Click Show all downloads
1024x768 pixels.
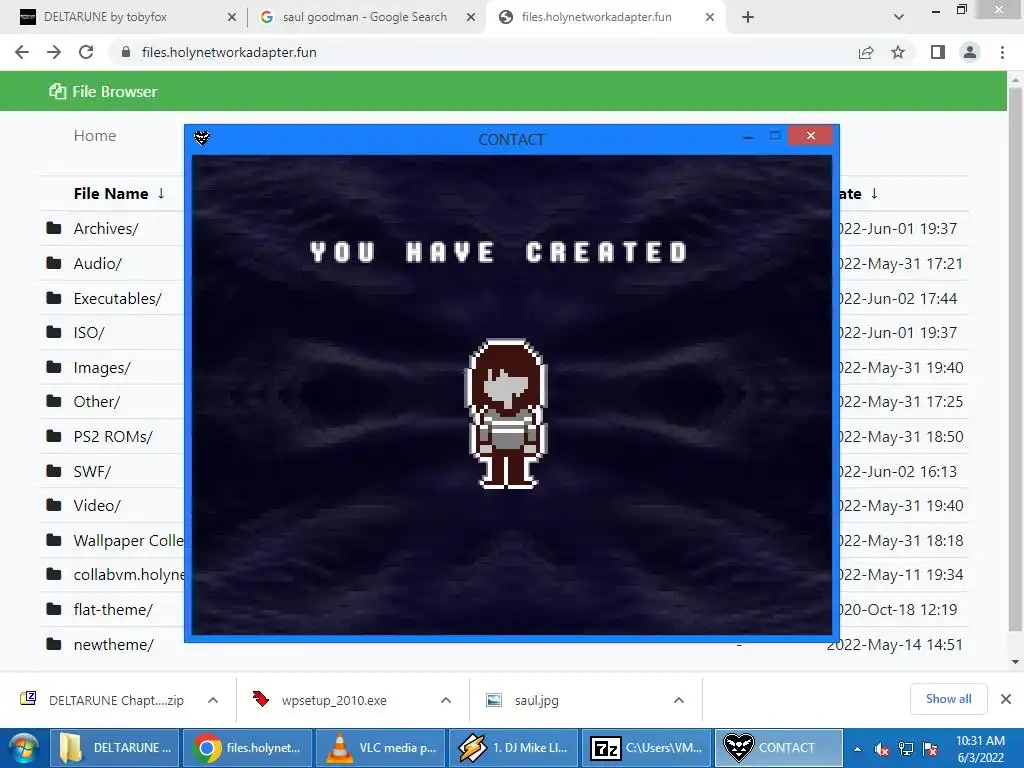[948, 699]
